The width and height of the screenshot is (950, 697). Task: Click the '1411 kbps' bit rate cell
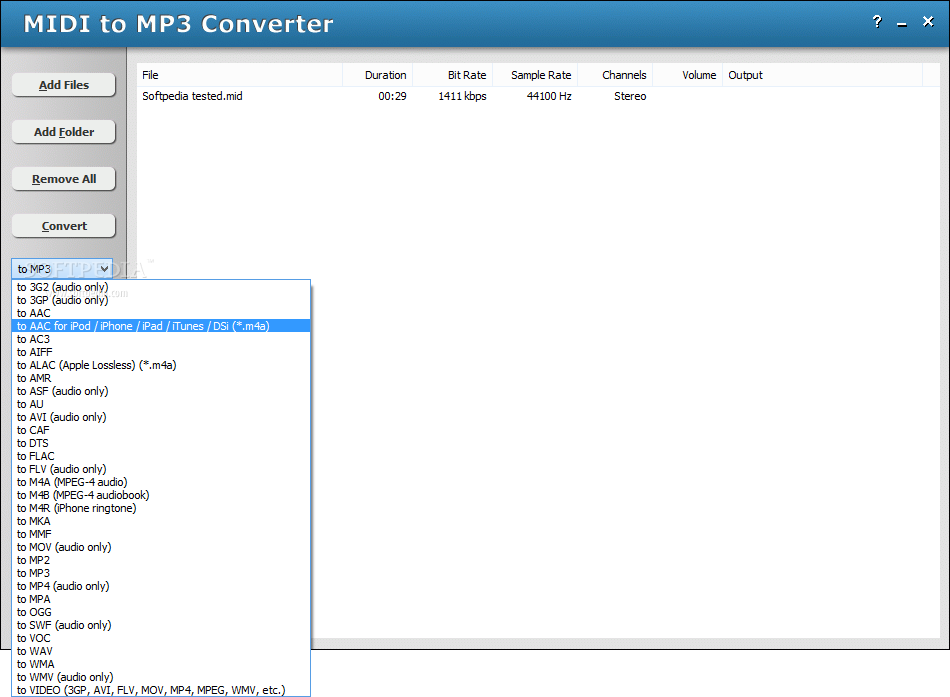click(x=462, y=96)
